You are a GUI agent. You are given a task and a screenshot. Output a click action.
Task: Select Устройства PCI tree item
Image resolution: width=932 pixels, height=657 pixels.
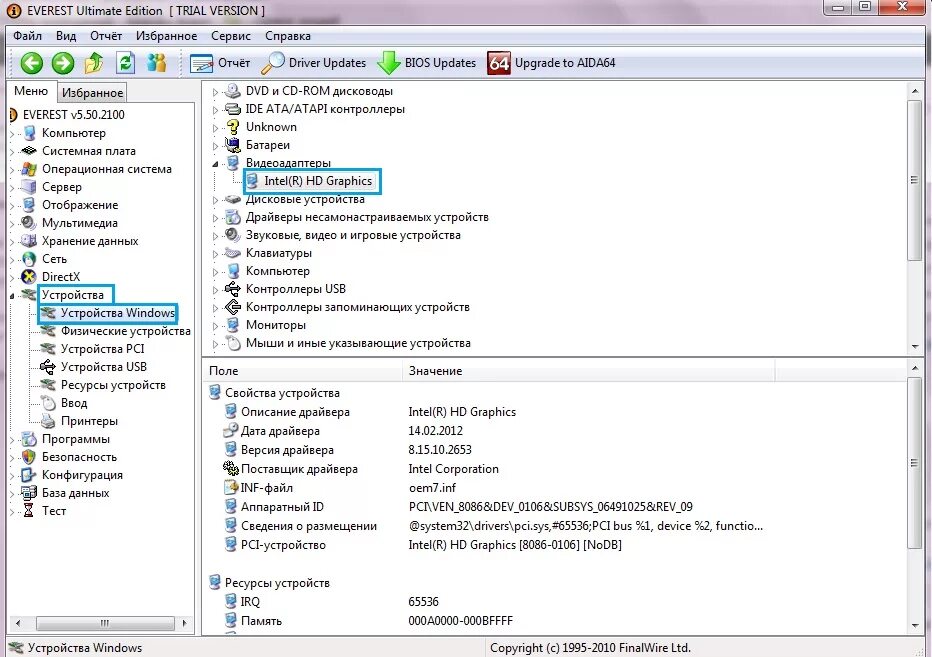[102, 349]
